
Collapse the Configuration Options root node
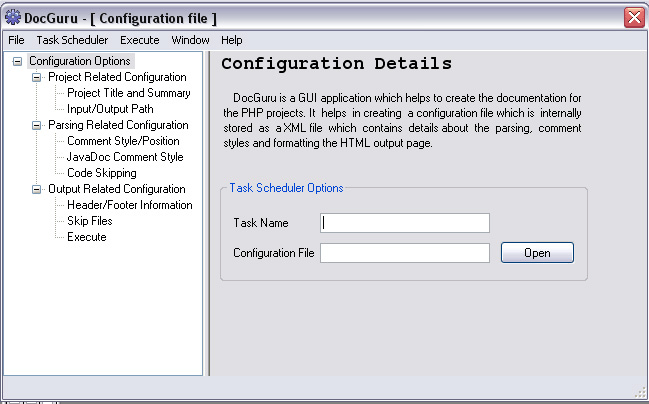pyautogui.click(x=17, y=62)
